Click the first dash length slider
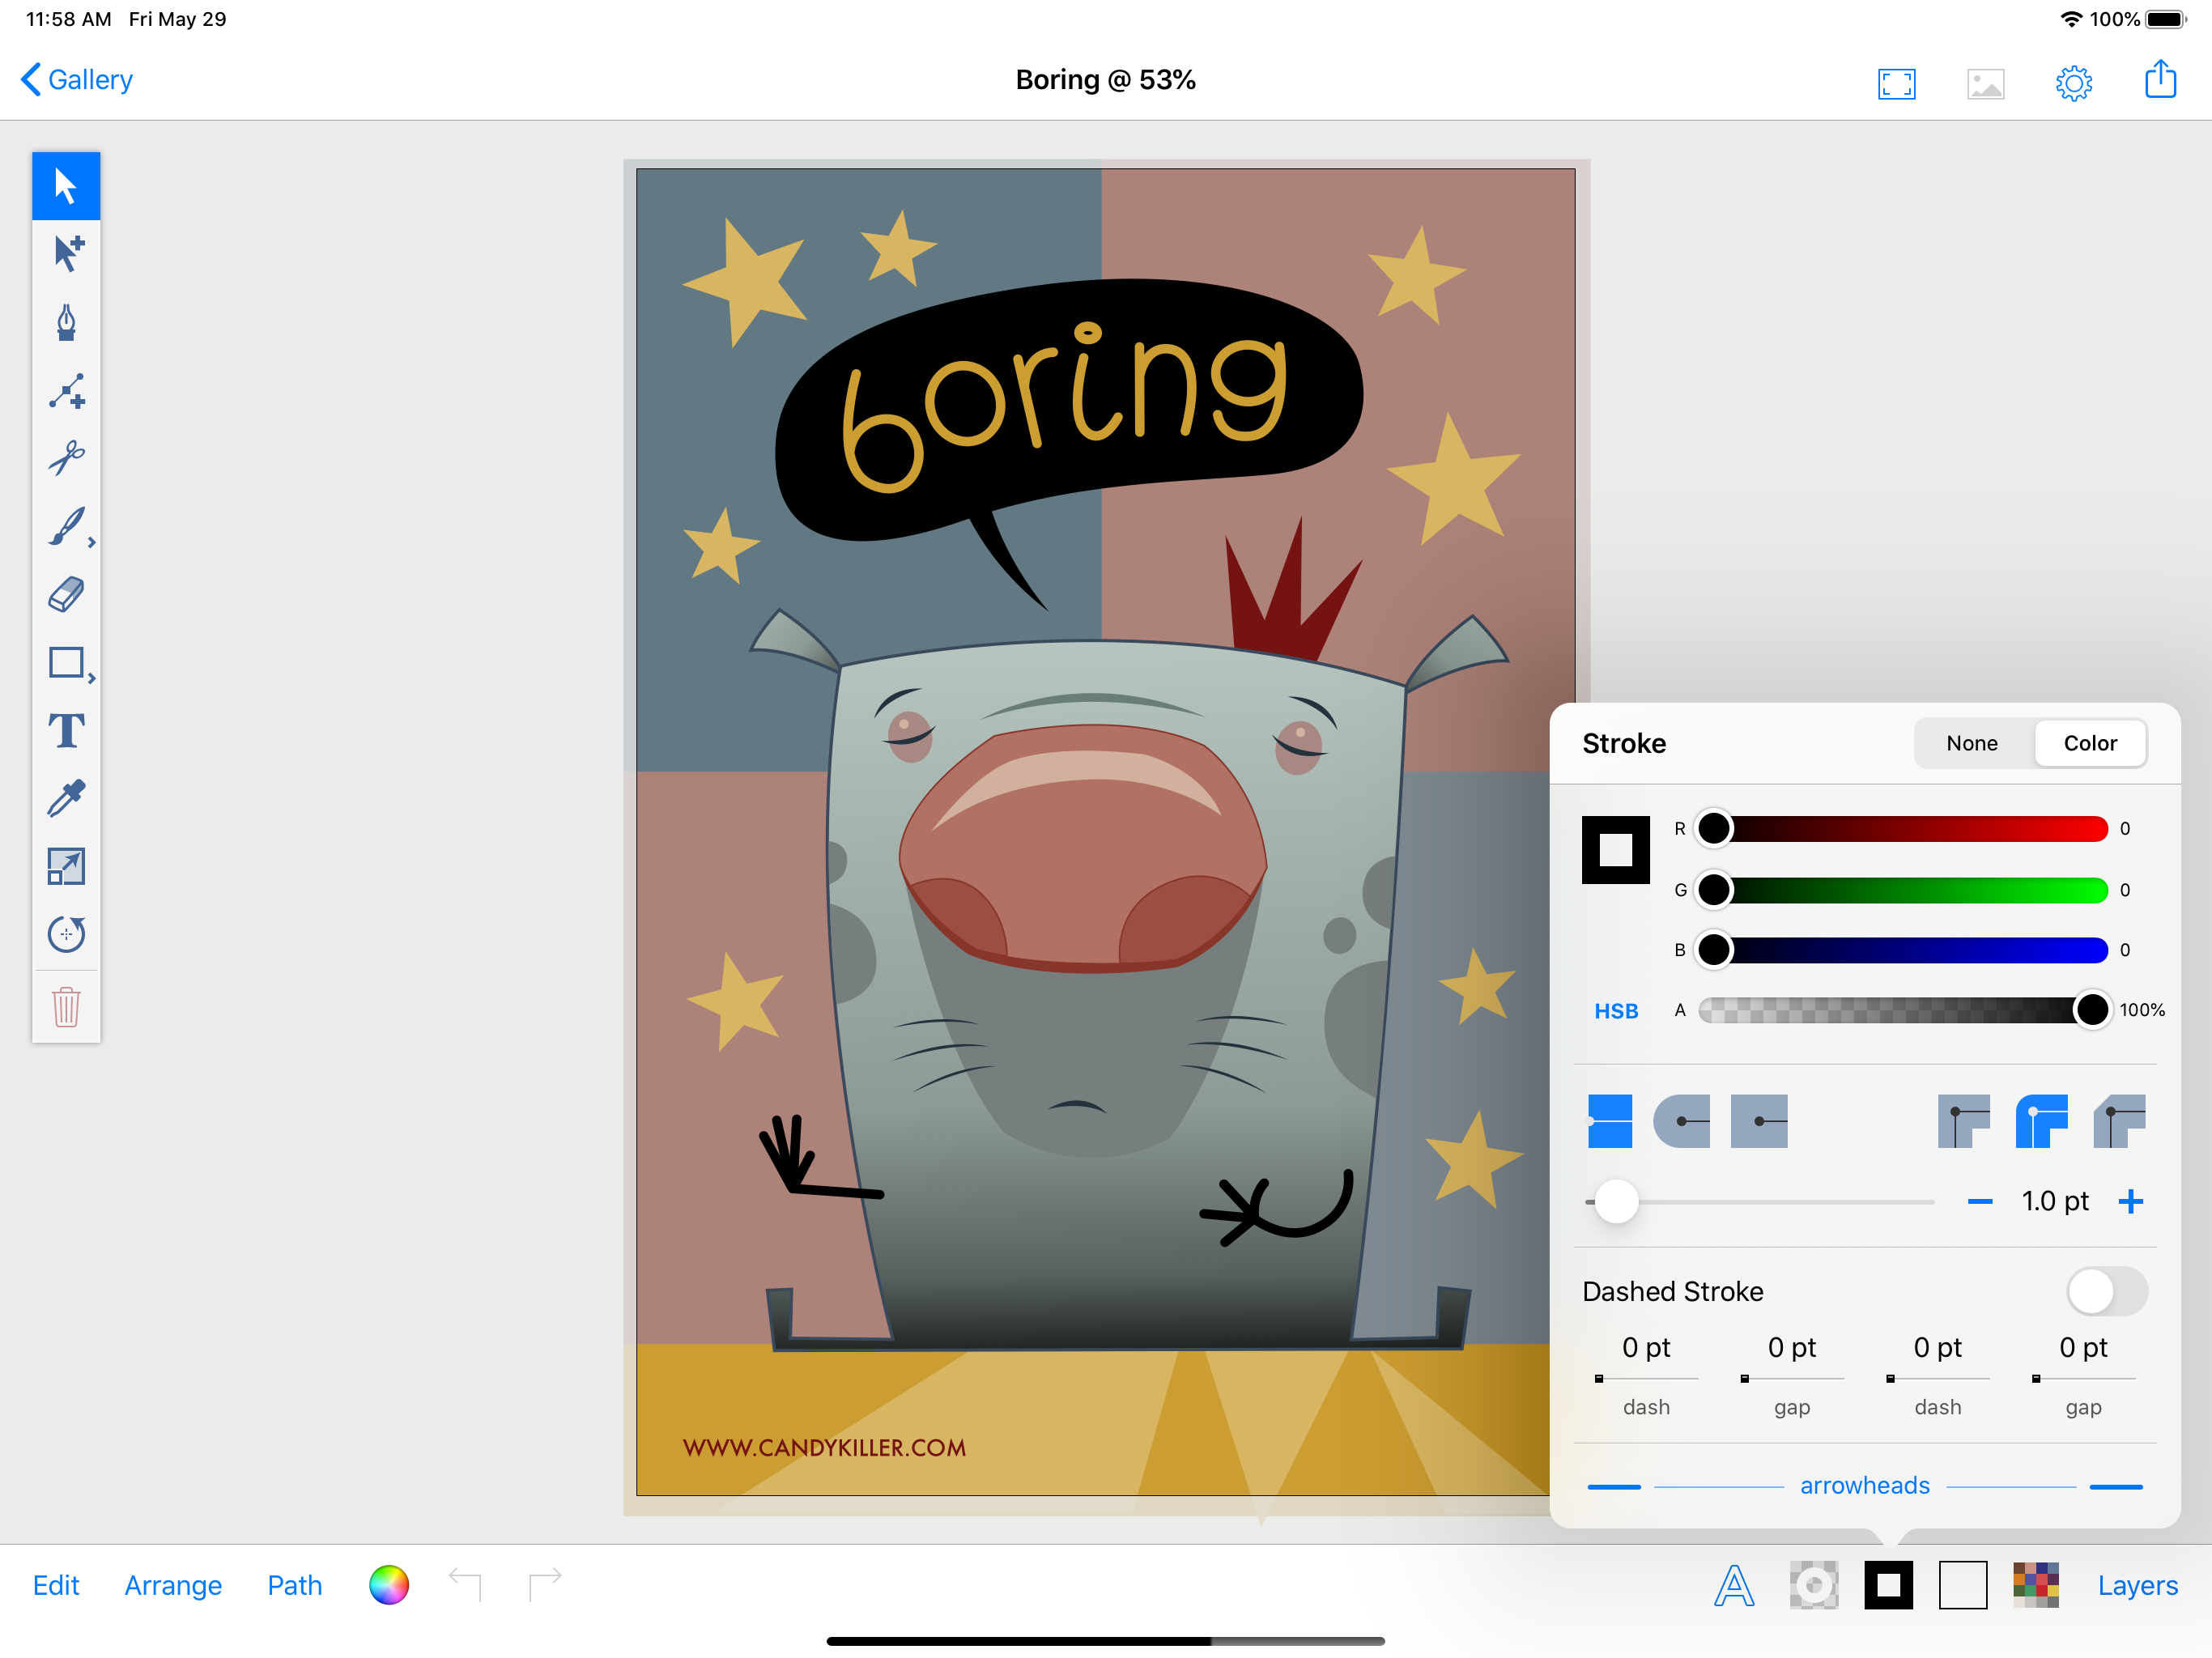This screenshot has width=2212, height=1658. 1646,1379
